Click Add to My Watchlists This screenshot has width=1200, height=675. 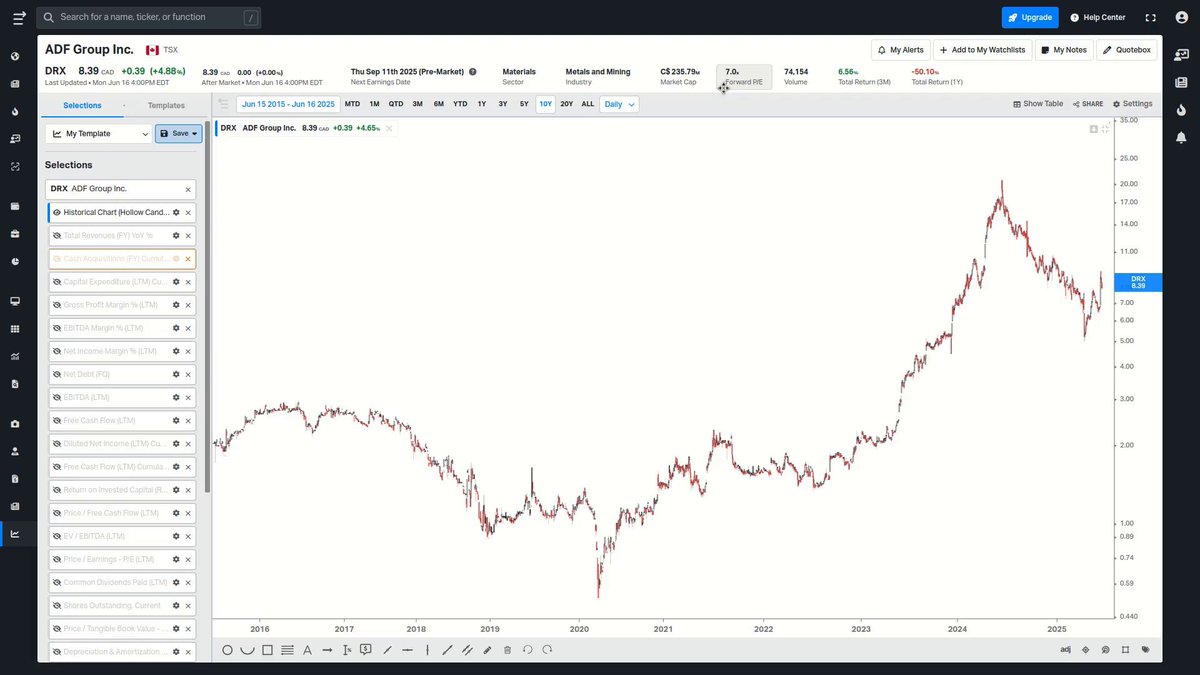tap(982, 50)
